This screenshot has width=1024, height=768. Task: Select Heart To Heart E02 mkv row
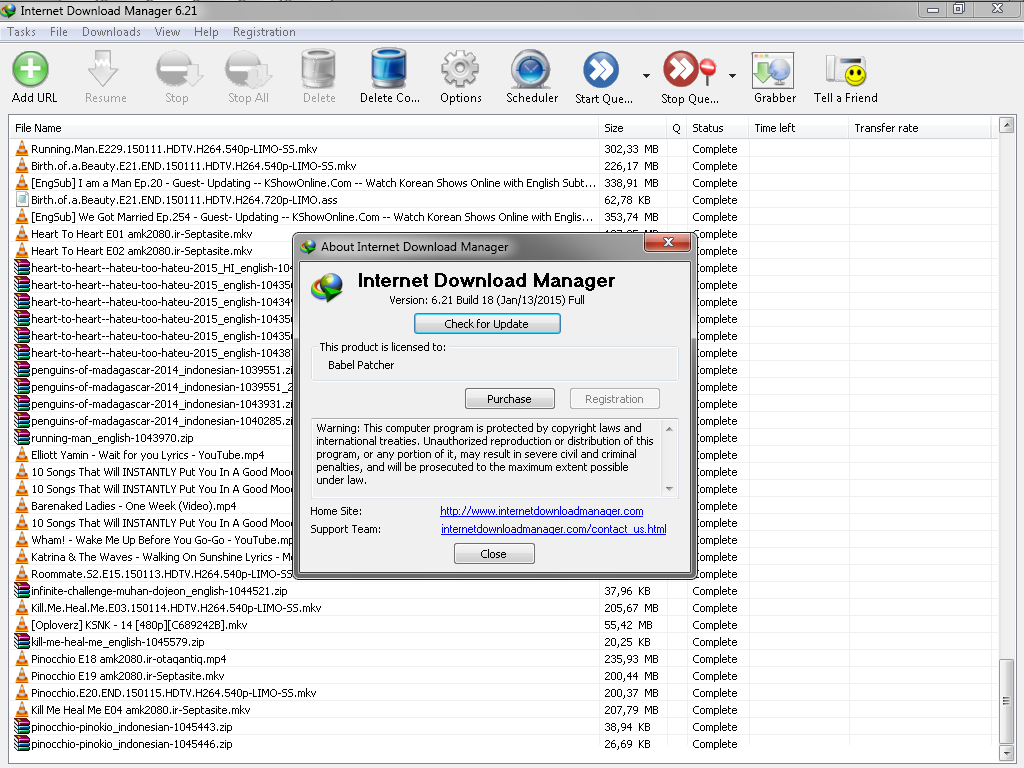point(152,251)
